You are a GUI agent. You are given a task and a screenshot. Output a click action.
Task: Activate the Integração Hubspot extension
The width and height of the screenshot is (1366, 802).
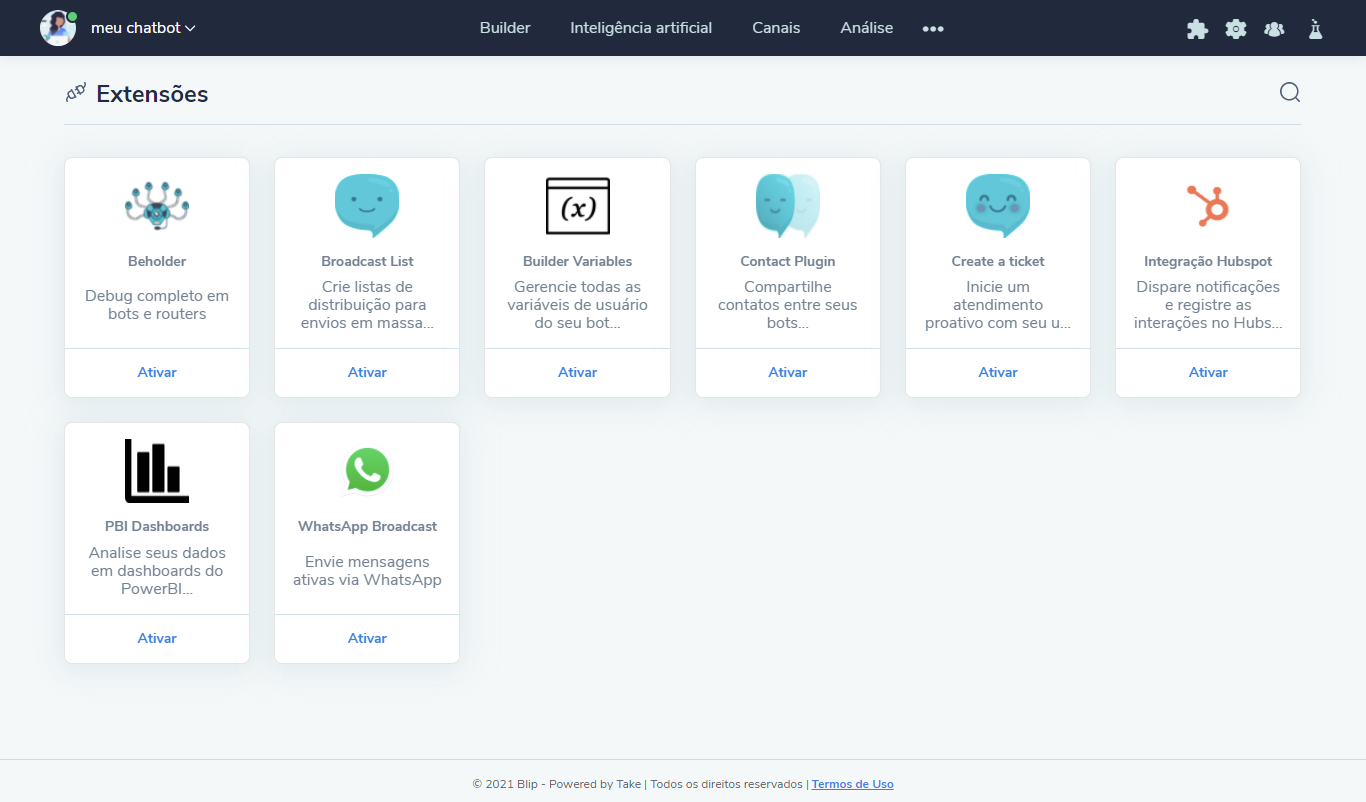tap(1208, 372)
